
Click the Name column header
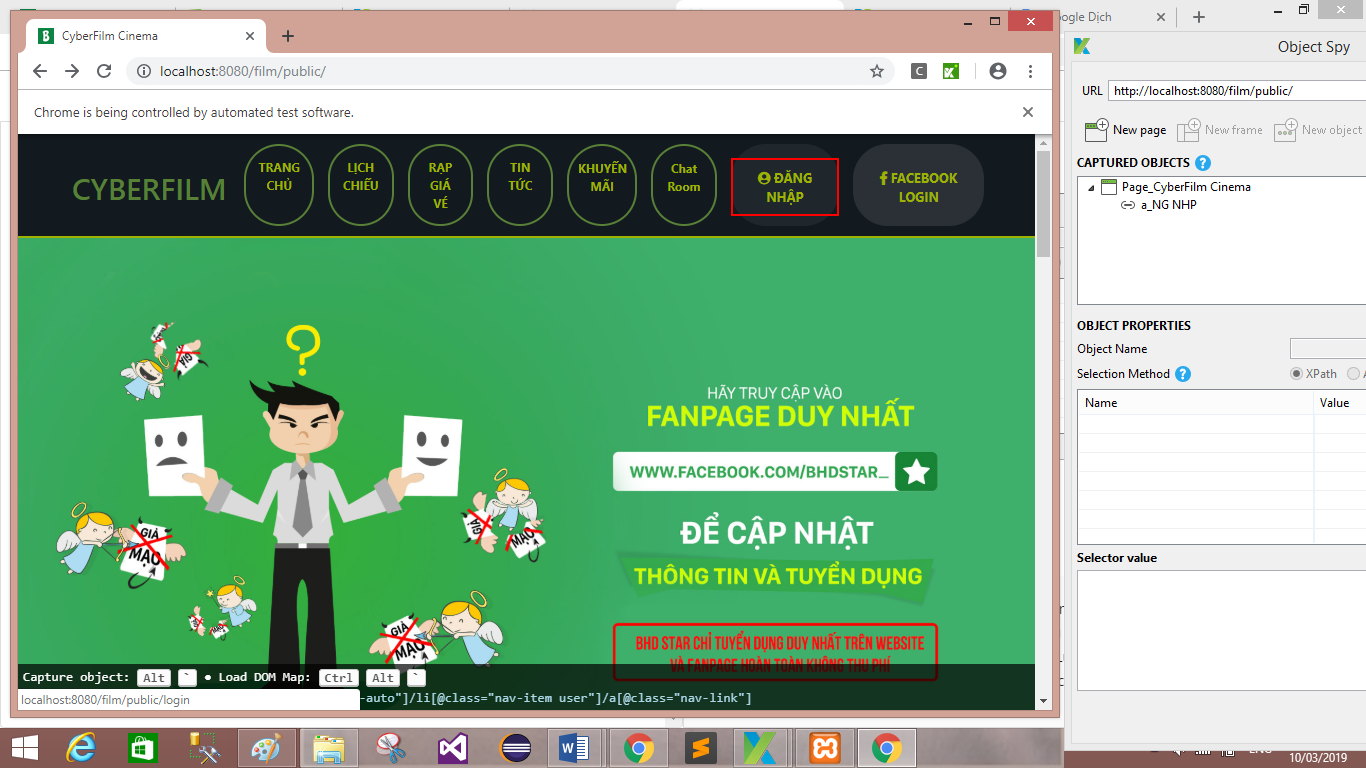pyautogui.click(x=1195, y=403)
